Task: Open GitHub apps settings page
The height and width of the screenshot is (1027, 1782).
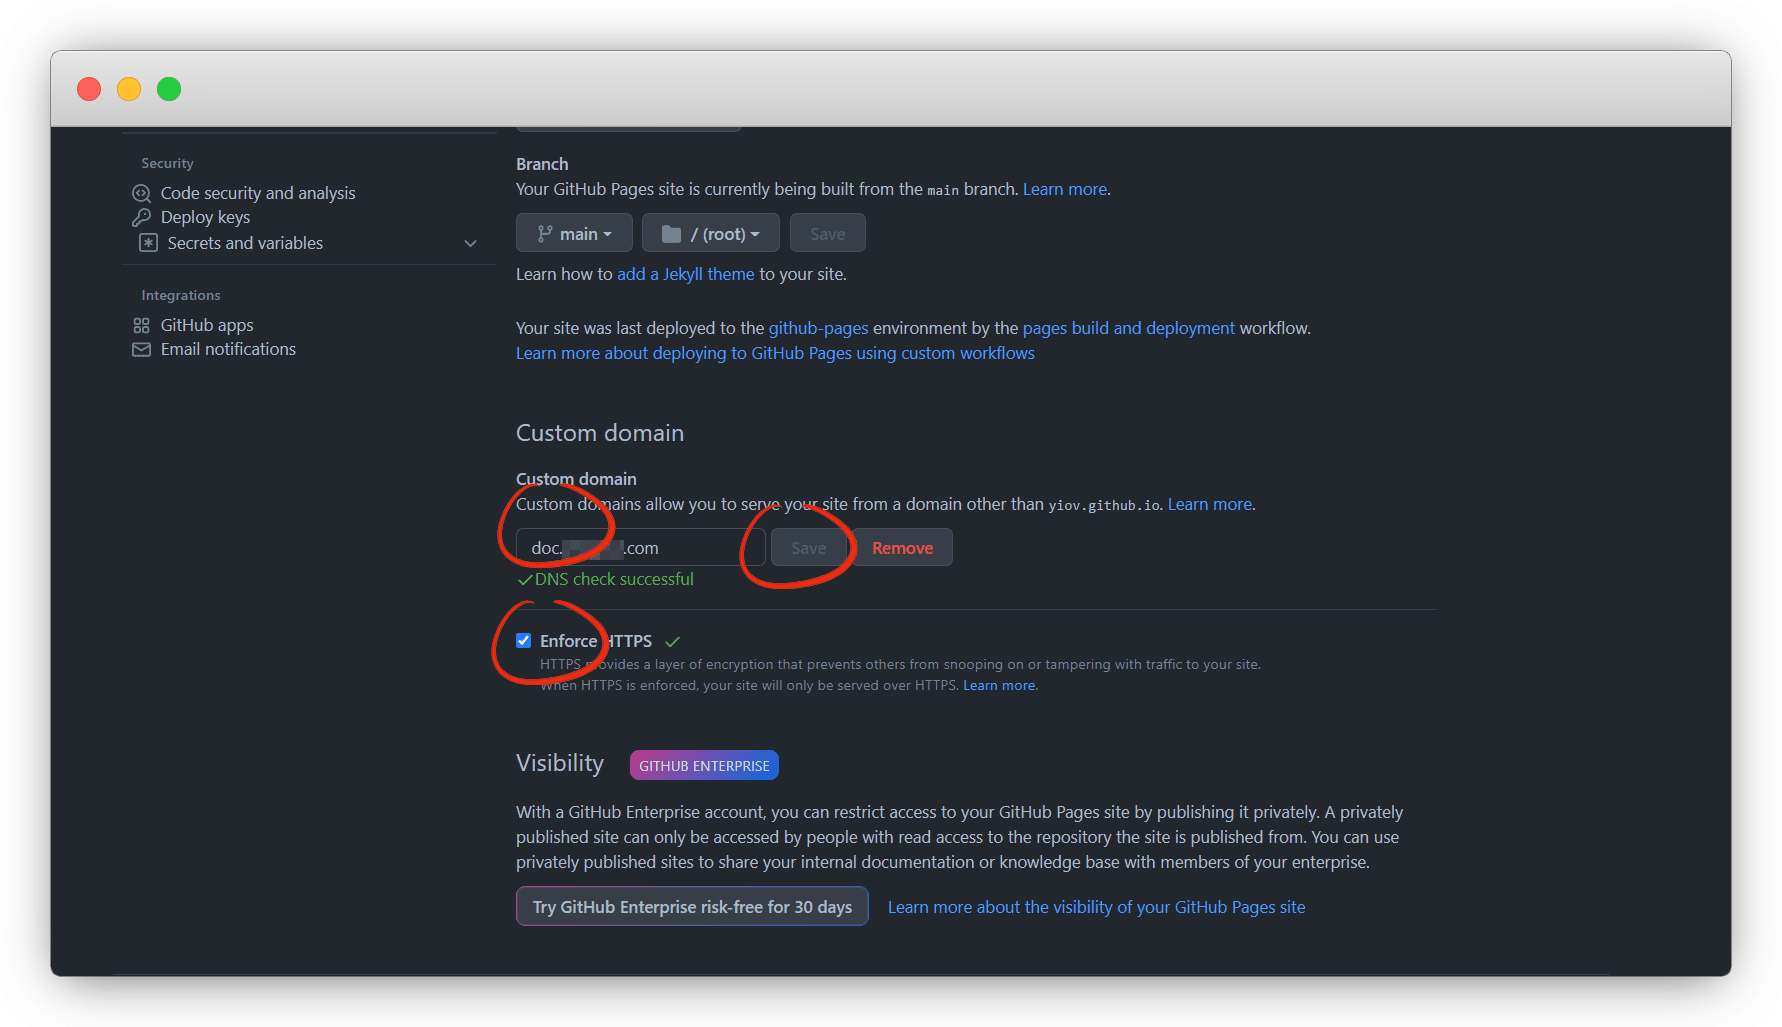Action: tap(207, 325)
